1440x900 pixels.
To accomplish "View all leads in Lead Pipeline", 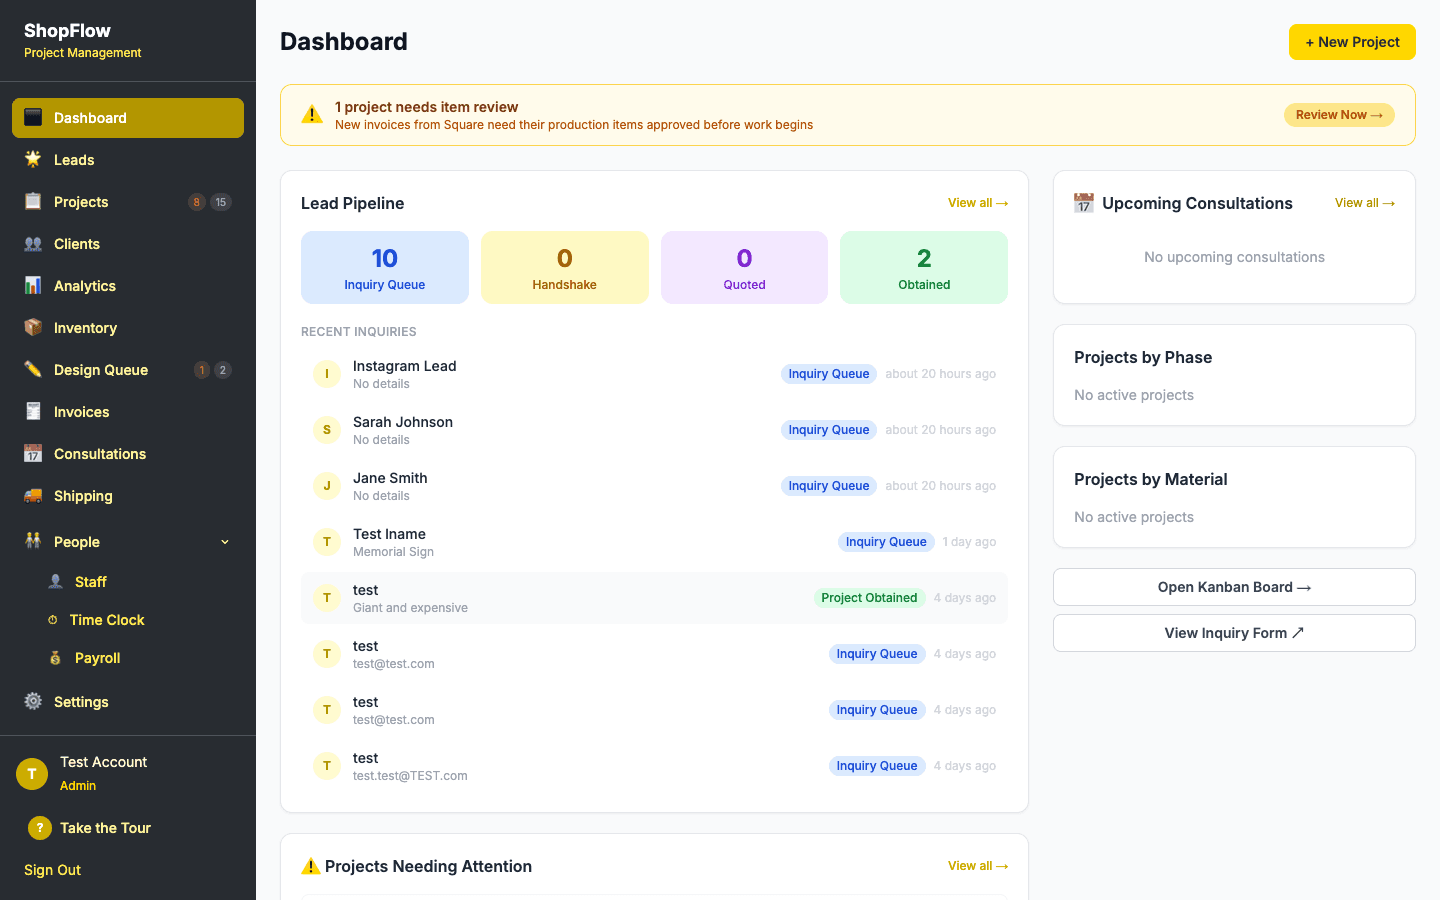I will [977, 202].
